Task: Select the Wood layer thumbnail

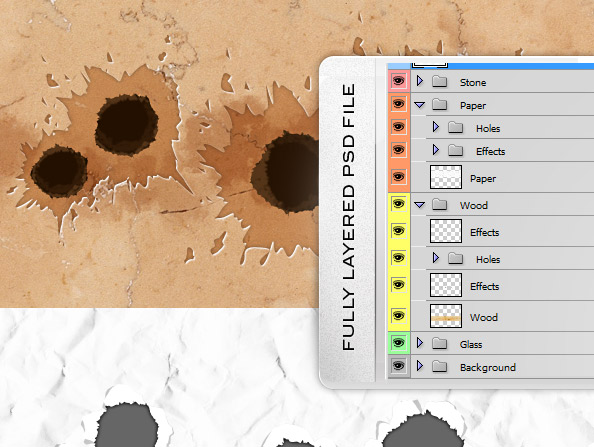Action: [x=446, y=316]
